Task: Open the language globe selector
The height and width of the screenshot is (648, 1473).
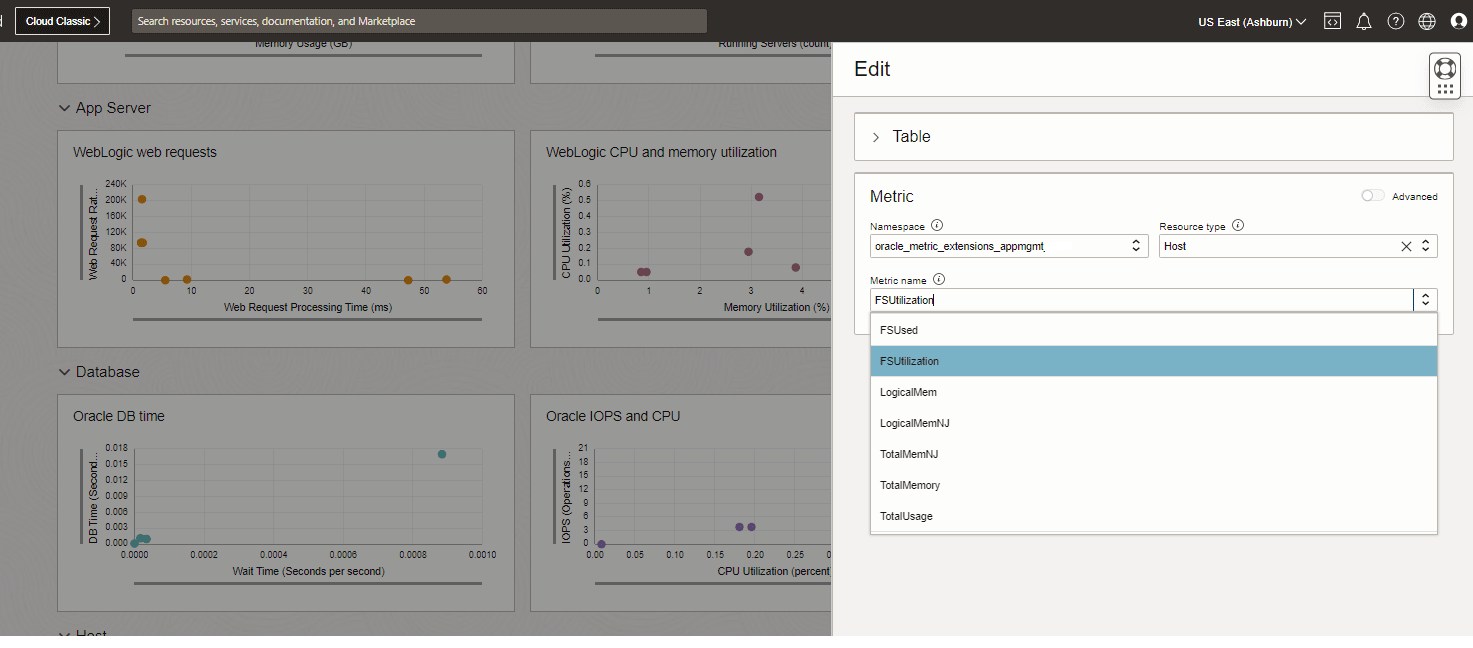Action: coord(1426,20)
